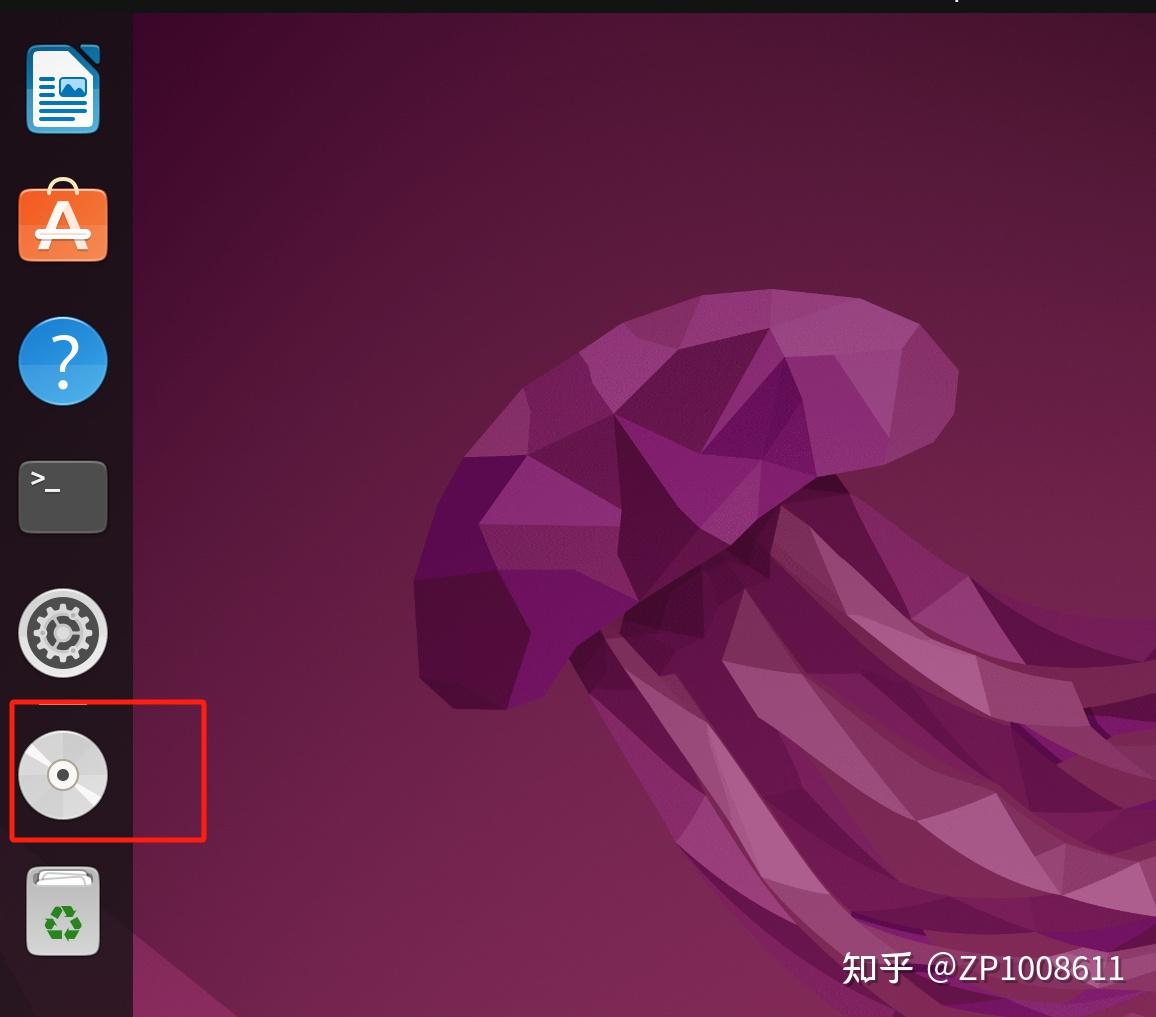The width and height of the screenshot is (1156, 1017).
Task: Click inside the red highlight rectangle
Action: [x=107, y=770]
